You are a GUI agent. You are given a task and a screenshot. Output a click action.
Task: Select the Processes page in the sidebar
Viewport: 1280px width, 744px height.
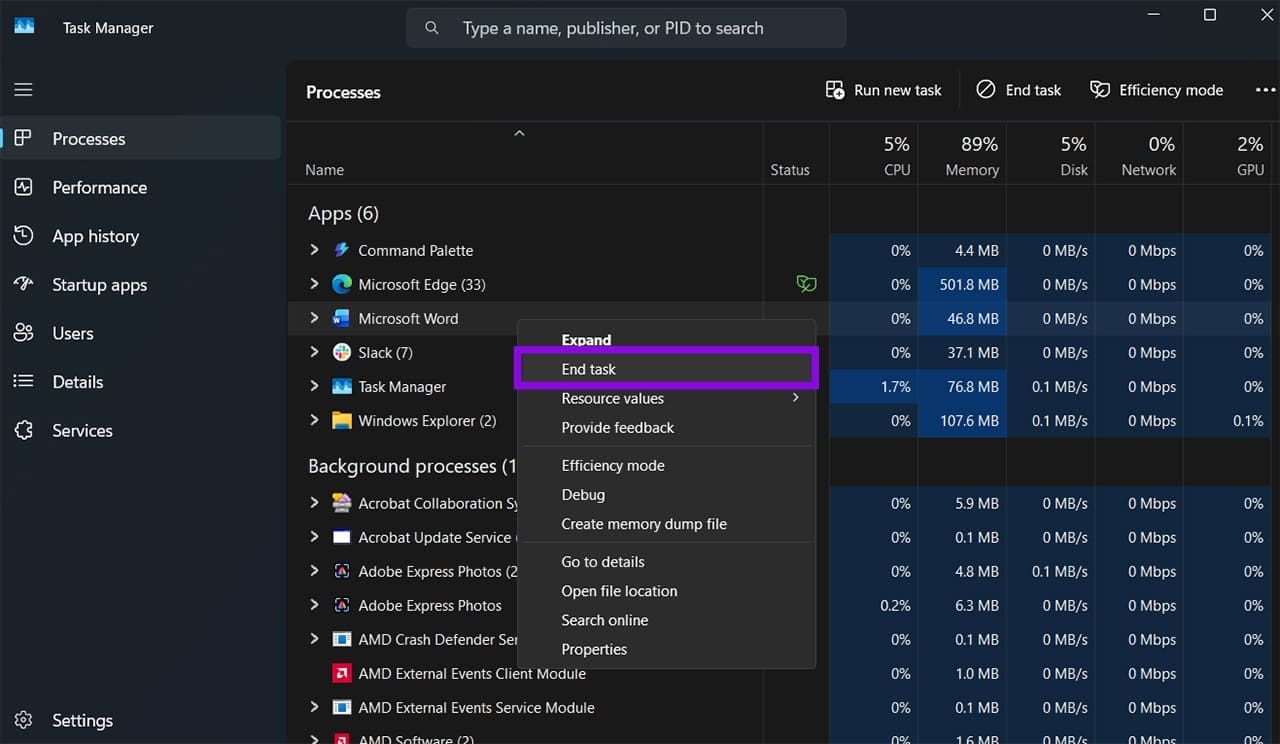(141, 138)
